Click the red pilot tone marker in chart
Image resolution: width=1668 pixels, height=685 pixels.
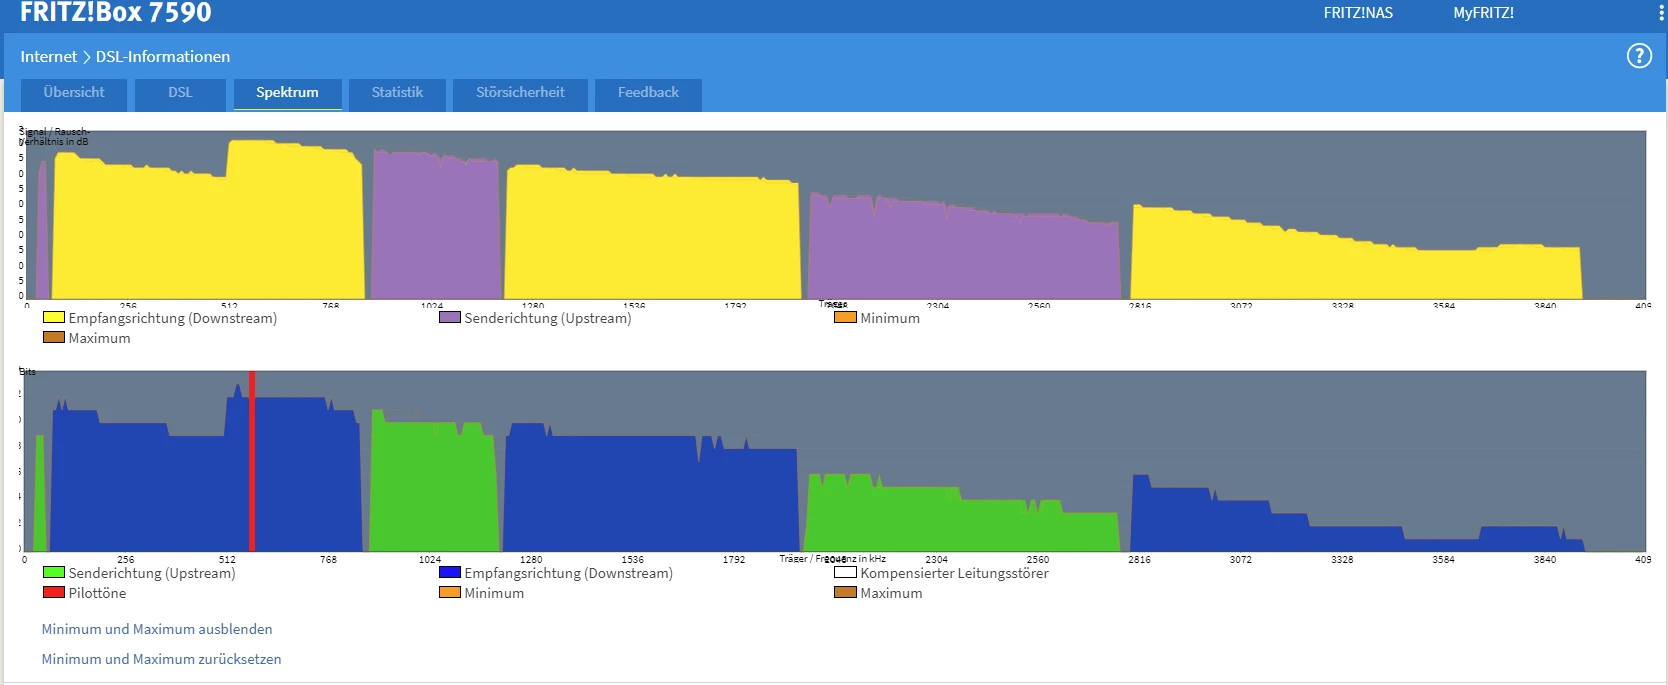pos(252,461)
